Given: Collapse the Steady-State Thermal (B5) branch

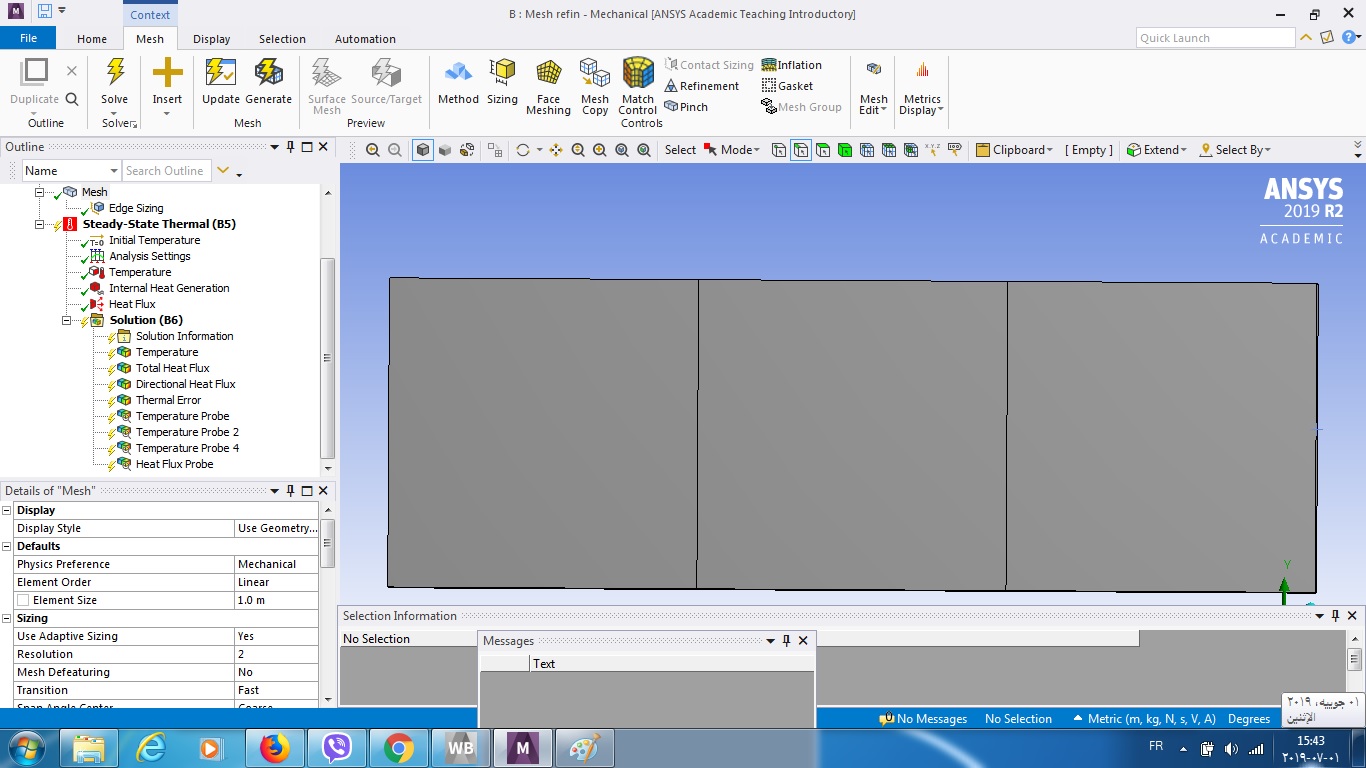Looking at the screenshot, I should coord(41,224).
